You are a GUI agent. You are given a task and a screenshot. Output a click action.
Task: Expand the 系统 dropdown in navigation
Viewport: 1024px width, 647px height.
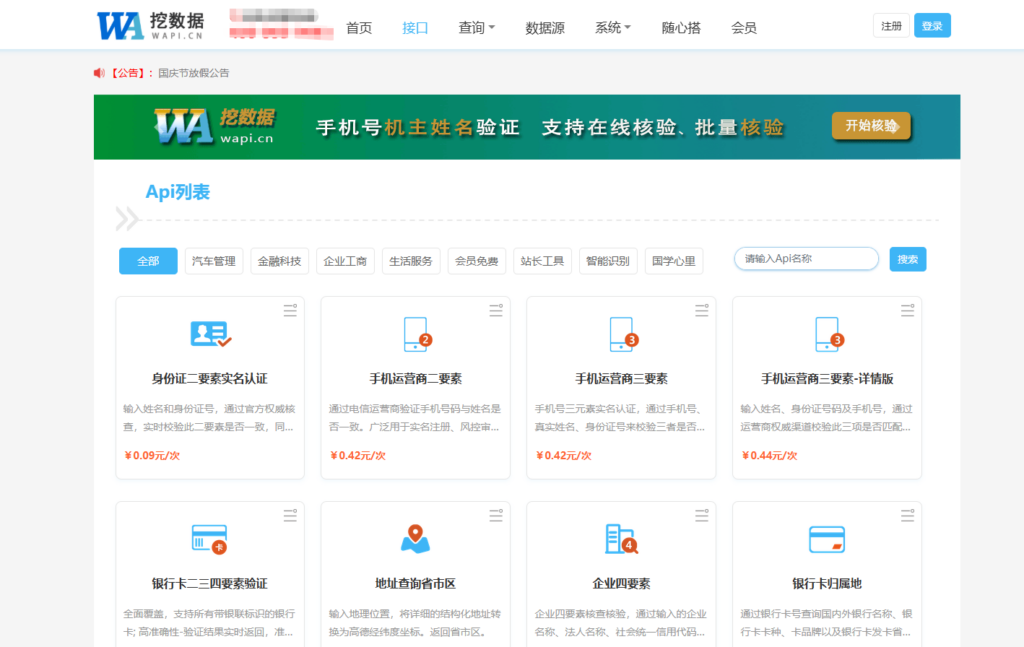[x=612, y=28]
